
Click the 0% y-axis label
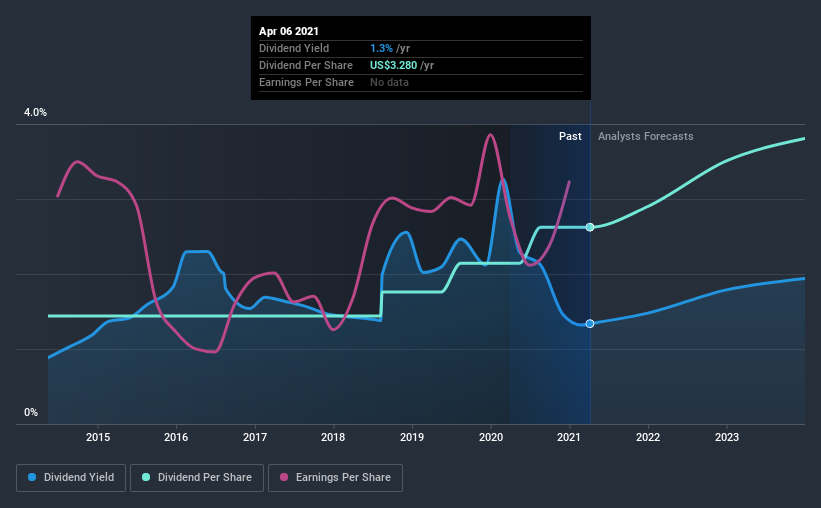[x=31, y=412]
